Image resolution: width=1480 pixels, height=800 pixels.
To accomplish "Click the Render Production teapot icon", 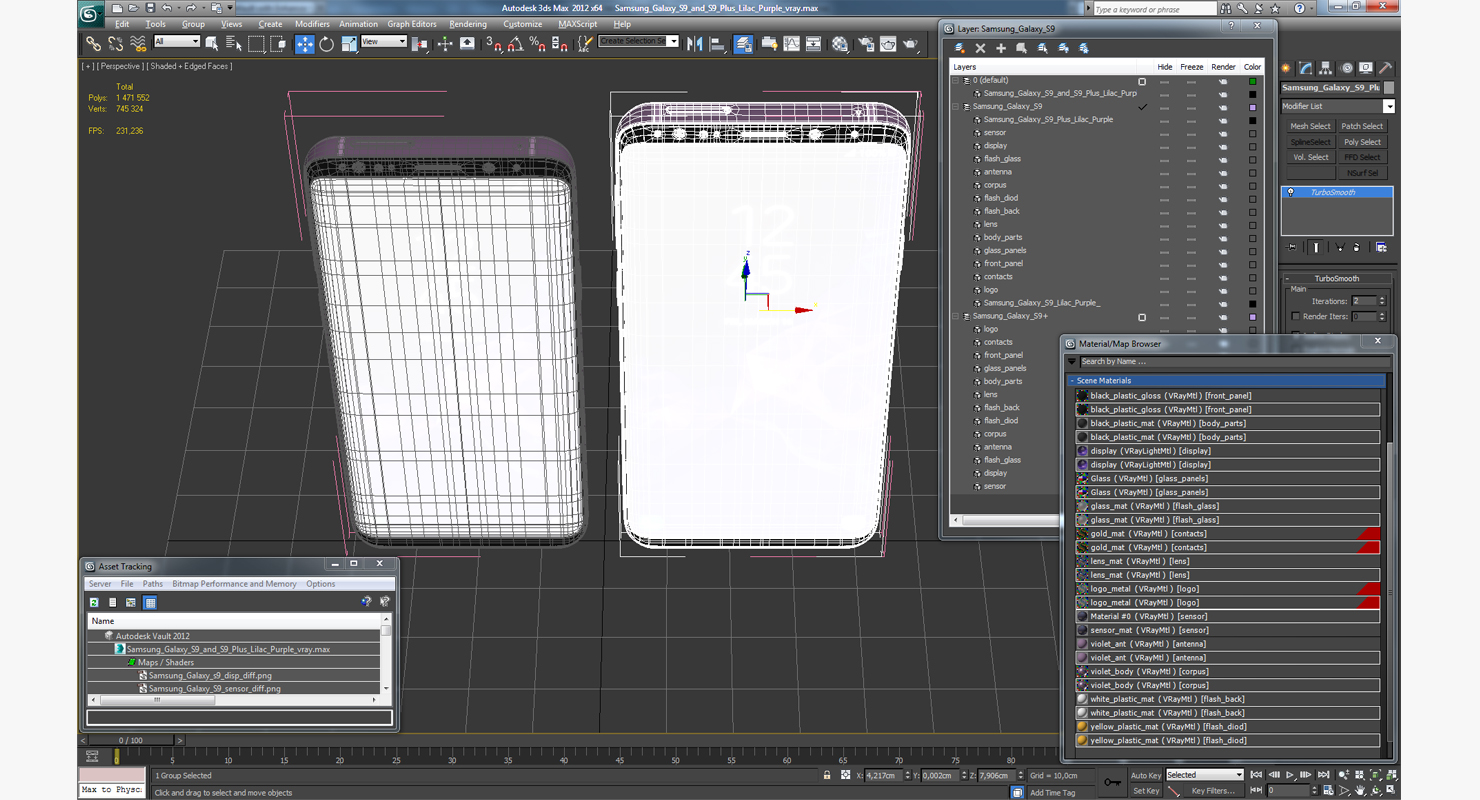I will pyautogui.click(x=910, y=43).
